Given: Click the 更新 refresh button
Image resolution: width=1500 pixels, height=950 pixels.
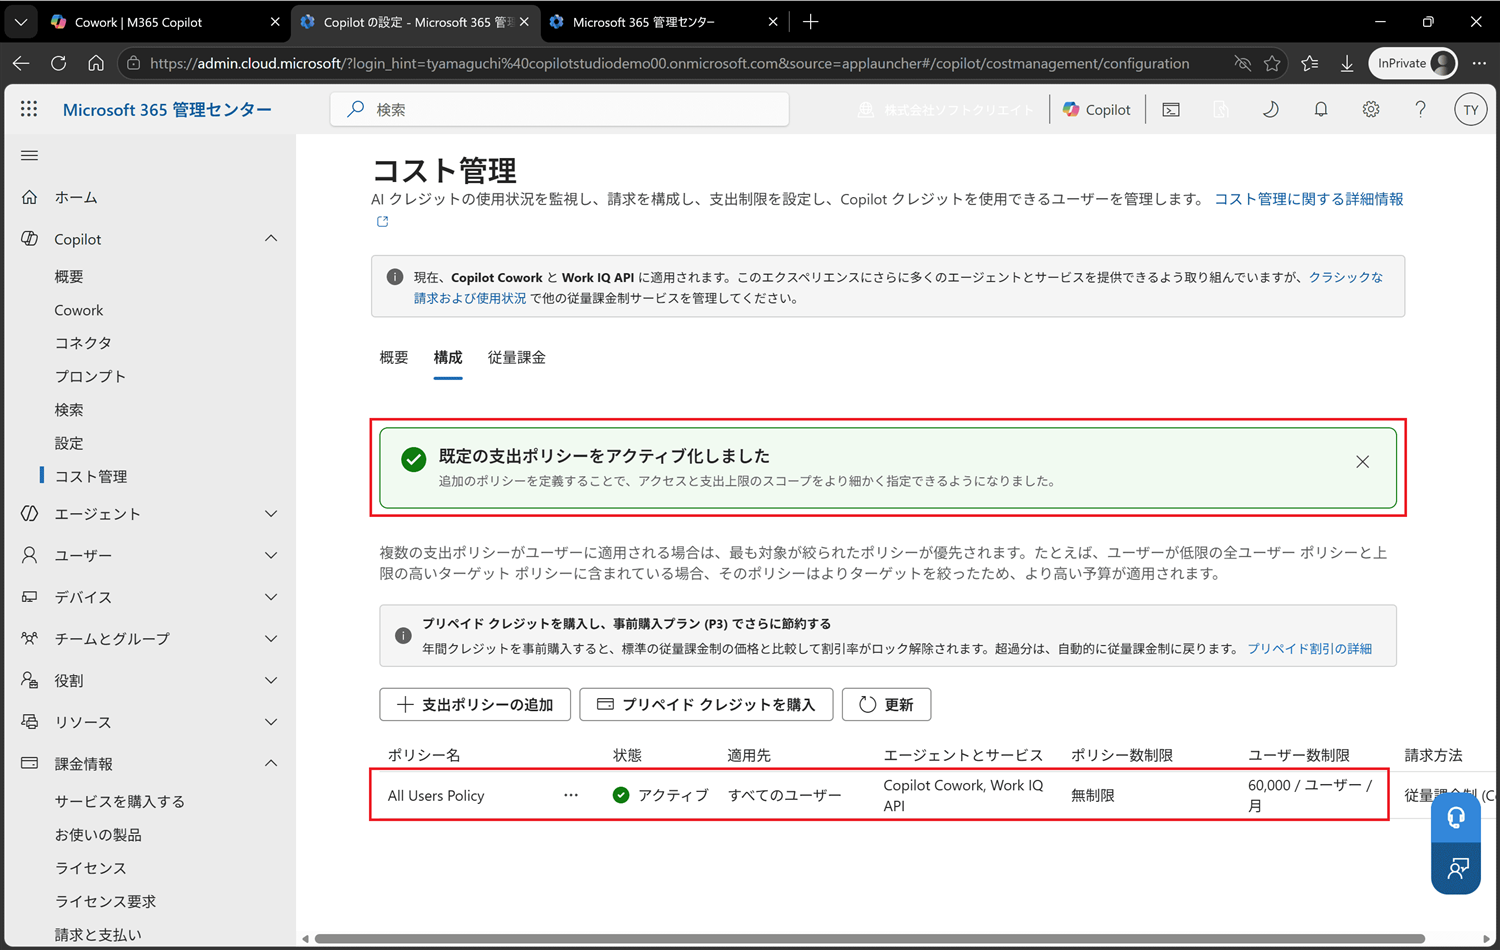Looking at the screenshot, I should [x=886, y=704].
